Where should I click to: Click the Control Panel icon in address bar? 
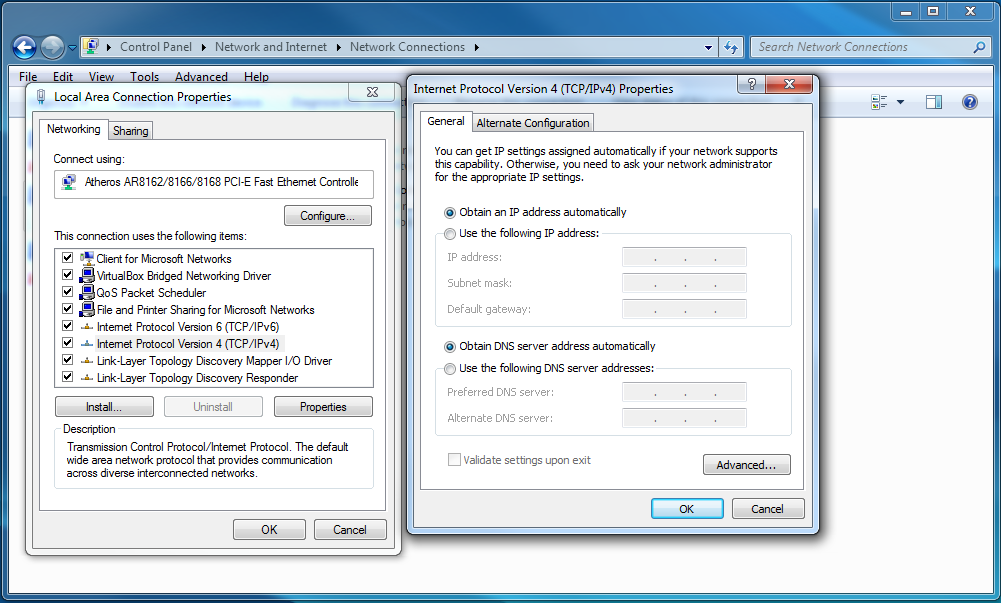(x=91, y=47)
